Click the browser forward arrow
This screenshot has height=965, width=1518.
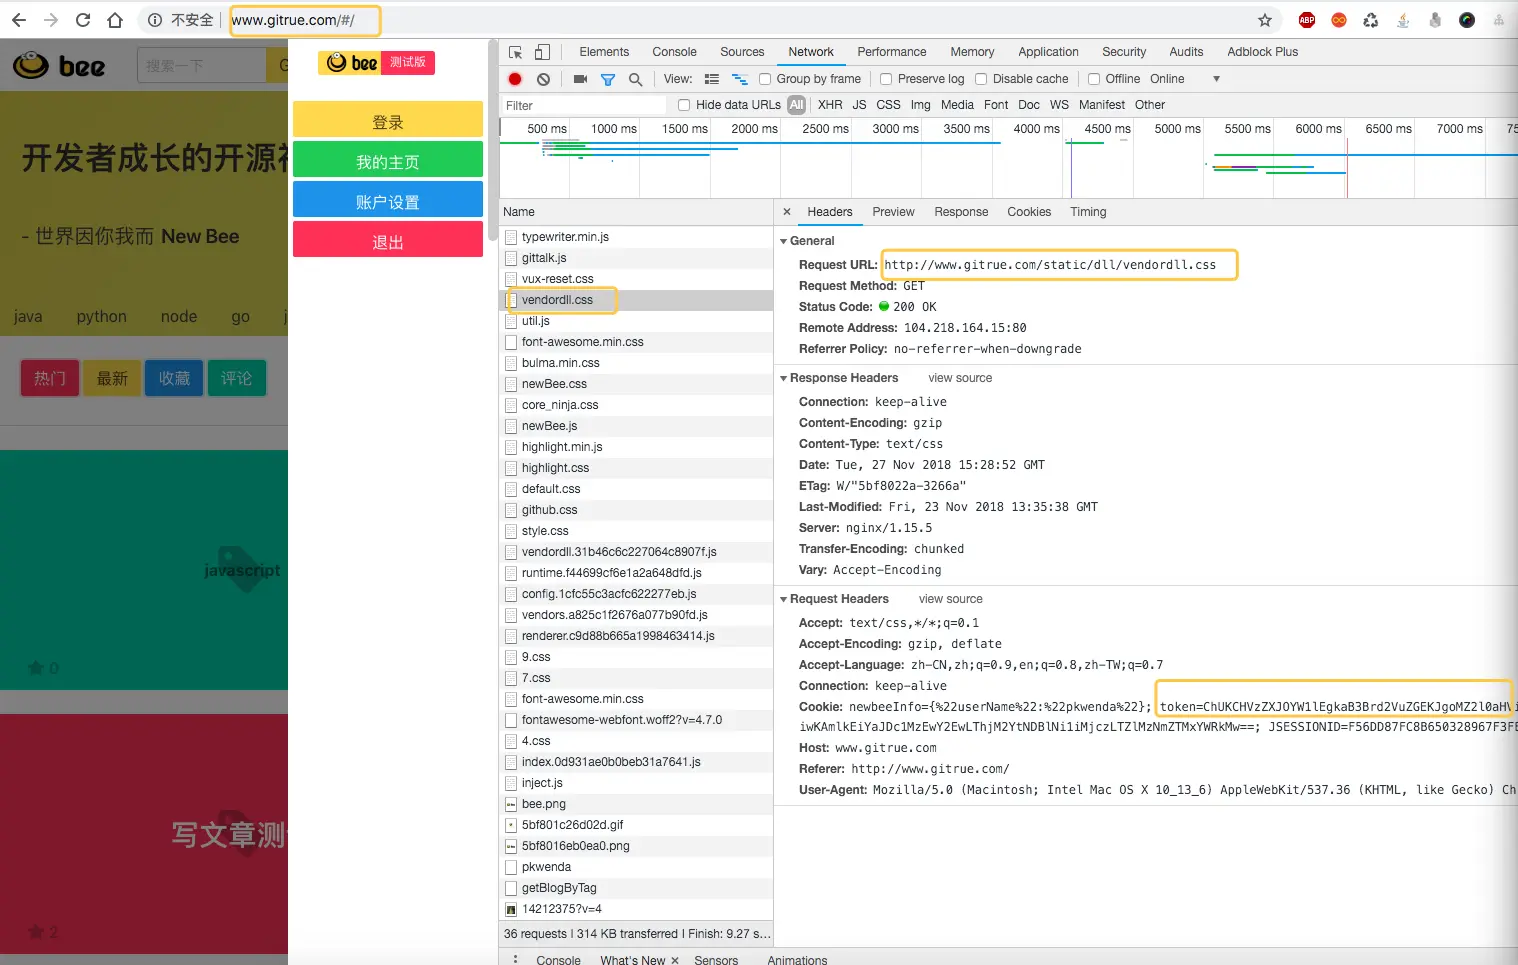pos(51,20)
